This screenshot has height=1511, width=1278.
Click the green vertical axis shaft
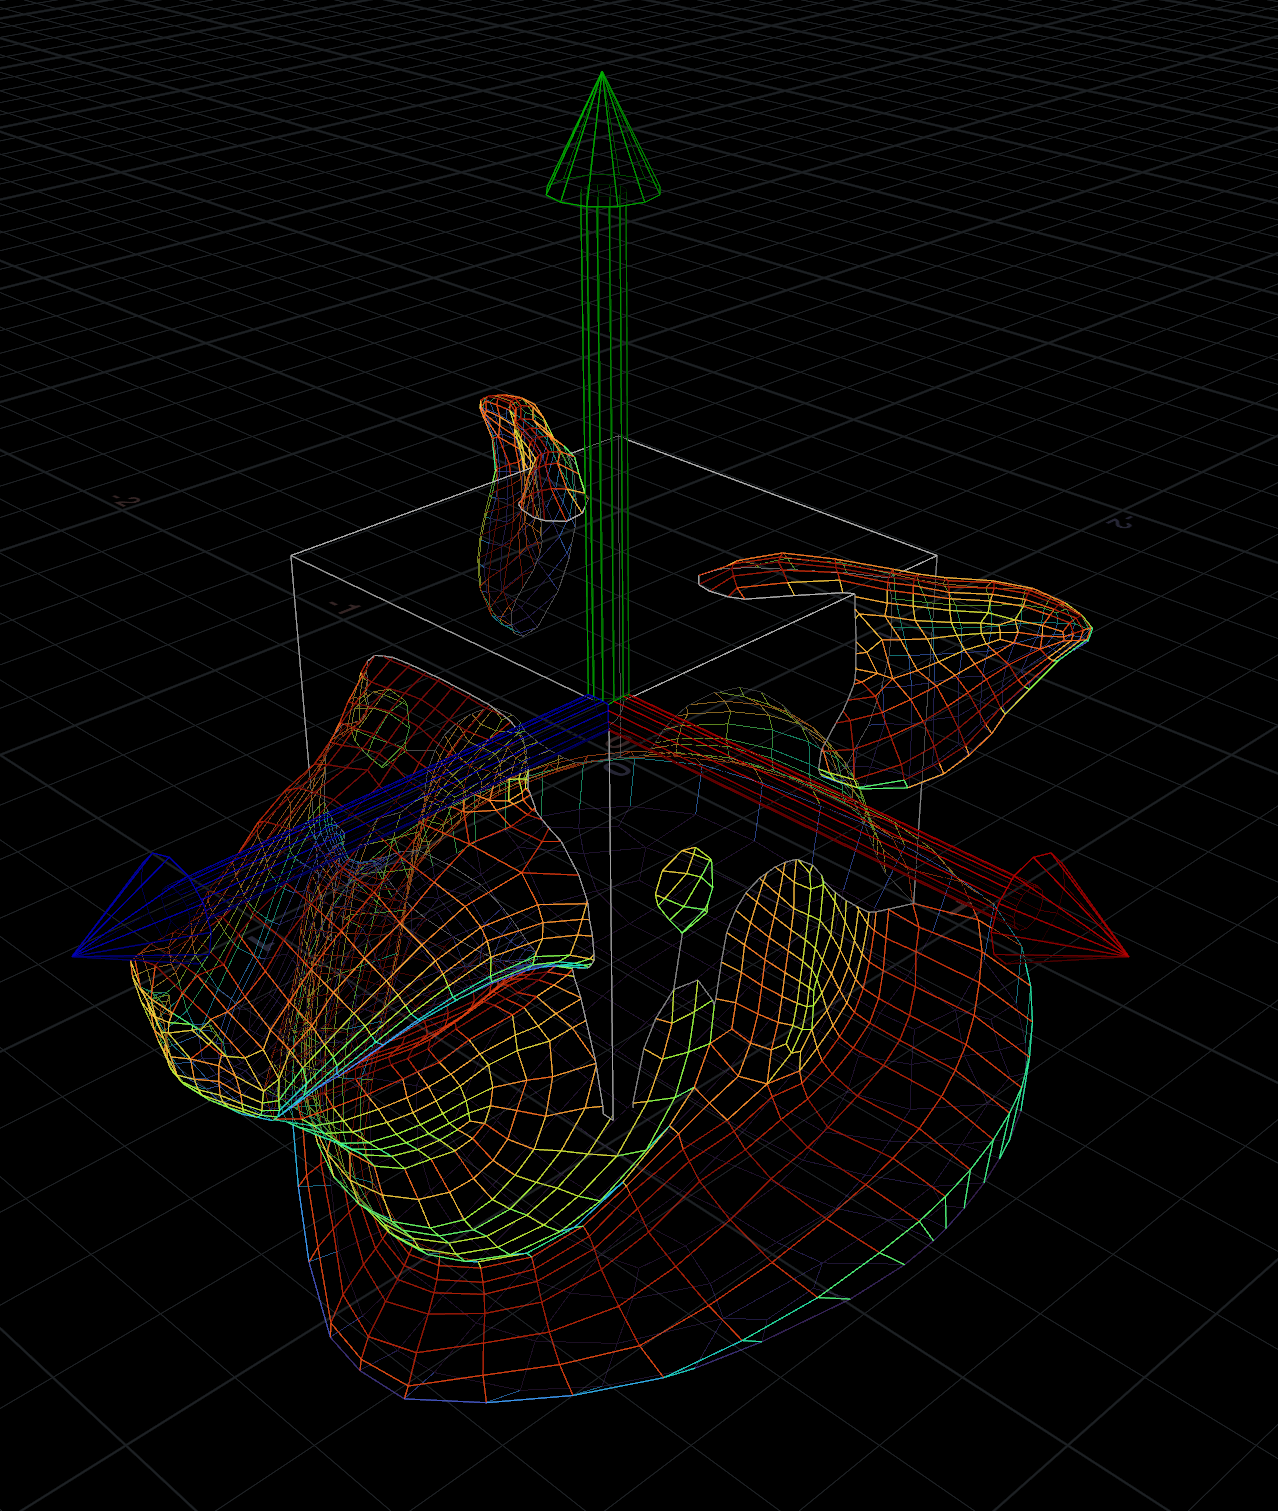tap(605, 450)
